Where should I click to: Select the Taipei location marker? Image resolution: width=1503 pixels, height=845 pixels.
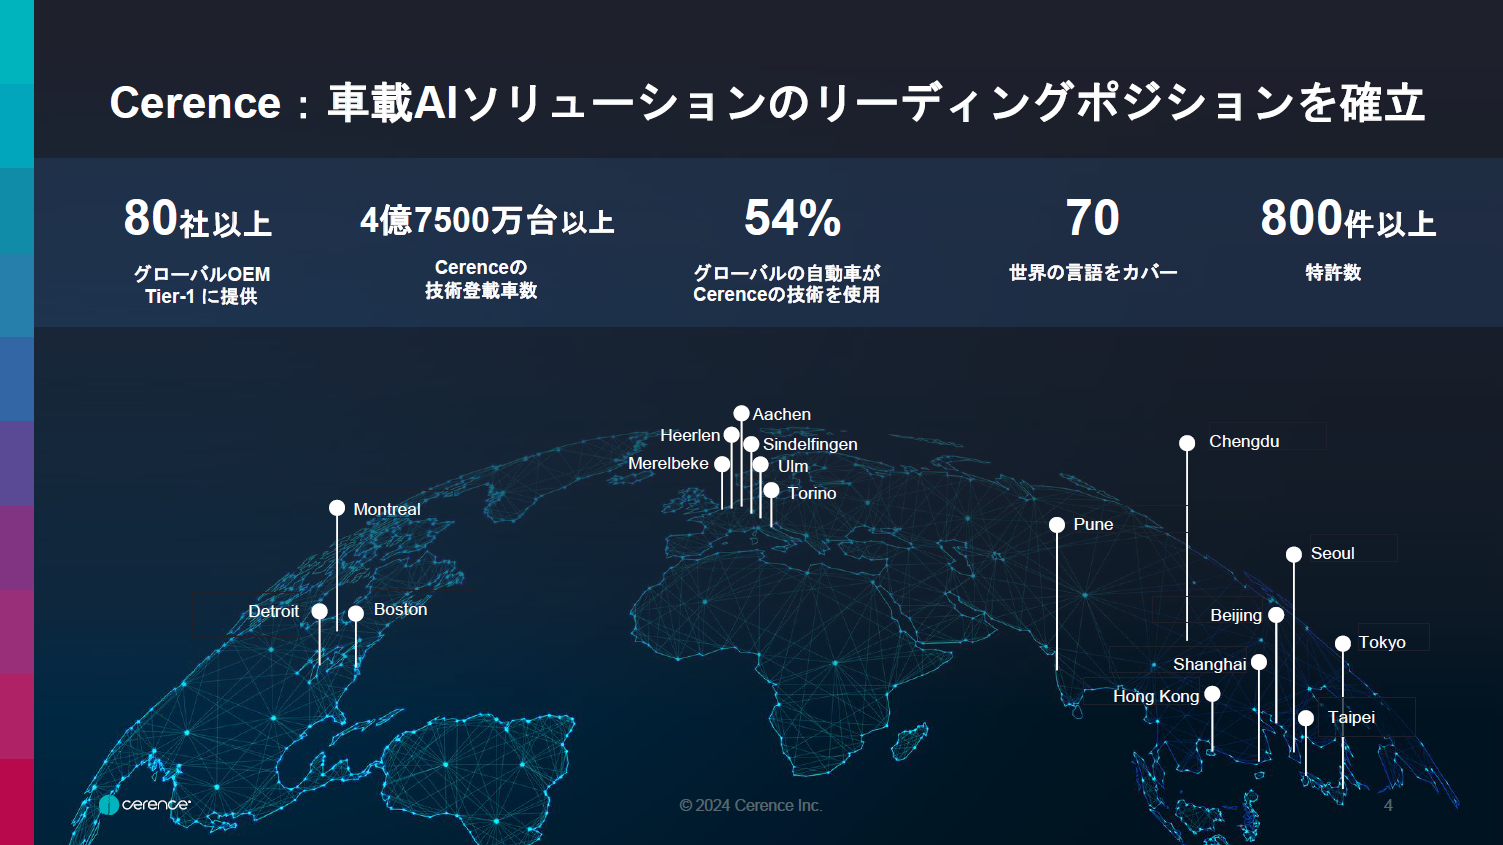1305,718
